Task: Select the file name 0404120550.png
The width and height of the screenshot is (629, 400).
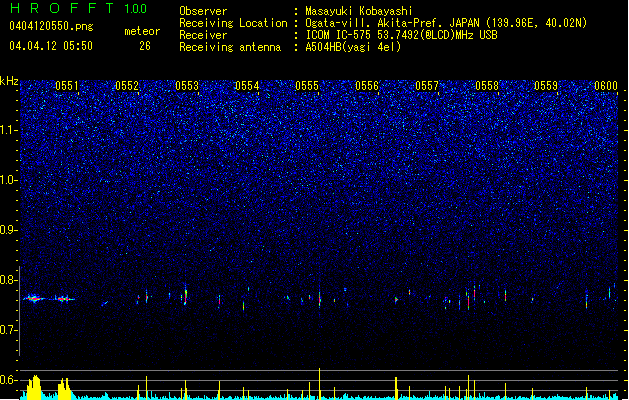Action: 51,26
